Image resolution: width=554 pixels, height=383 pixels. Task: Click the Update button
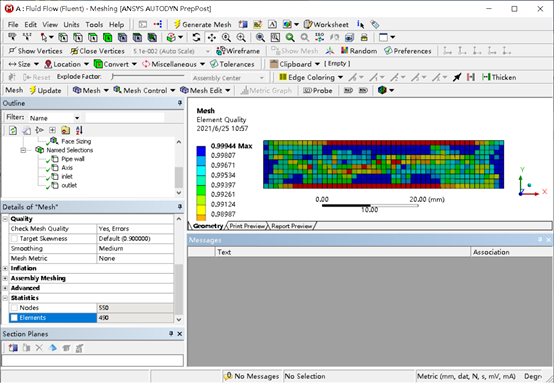click(x=45, y=90)
